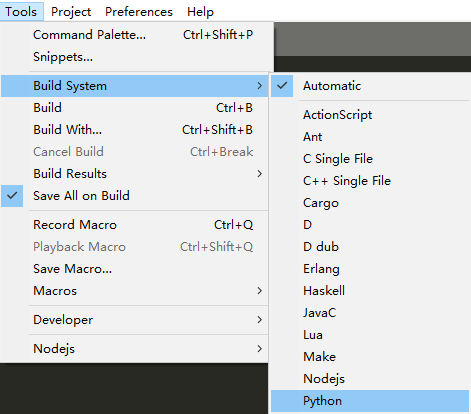The width and height of the screenshot is (471, 414).
Task: Run Build with Ctrl+B entry
Action: [135, 108]
